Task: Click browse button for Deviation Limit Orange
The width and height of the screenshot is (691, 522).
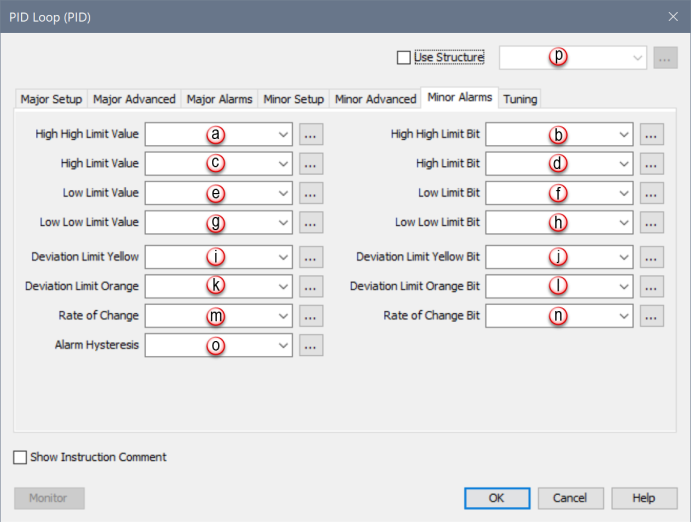Action: (311, 287)
